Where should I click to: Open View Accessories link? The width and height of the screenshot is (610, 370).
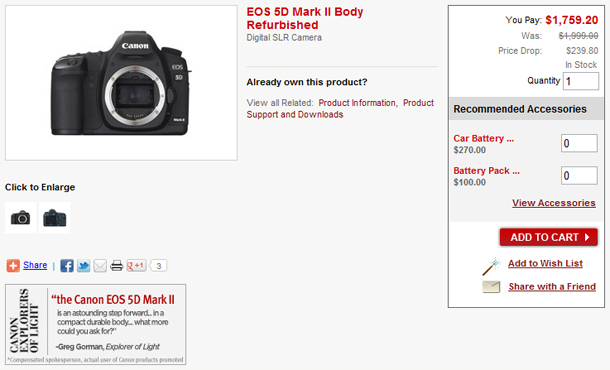tap(554, 203)
